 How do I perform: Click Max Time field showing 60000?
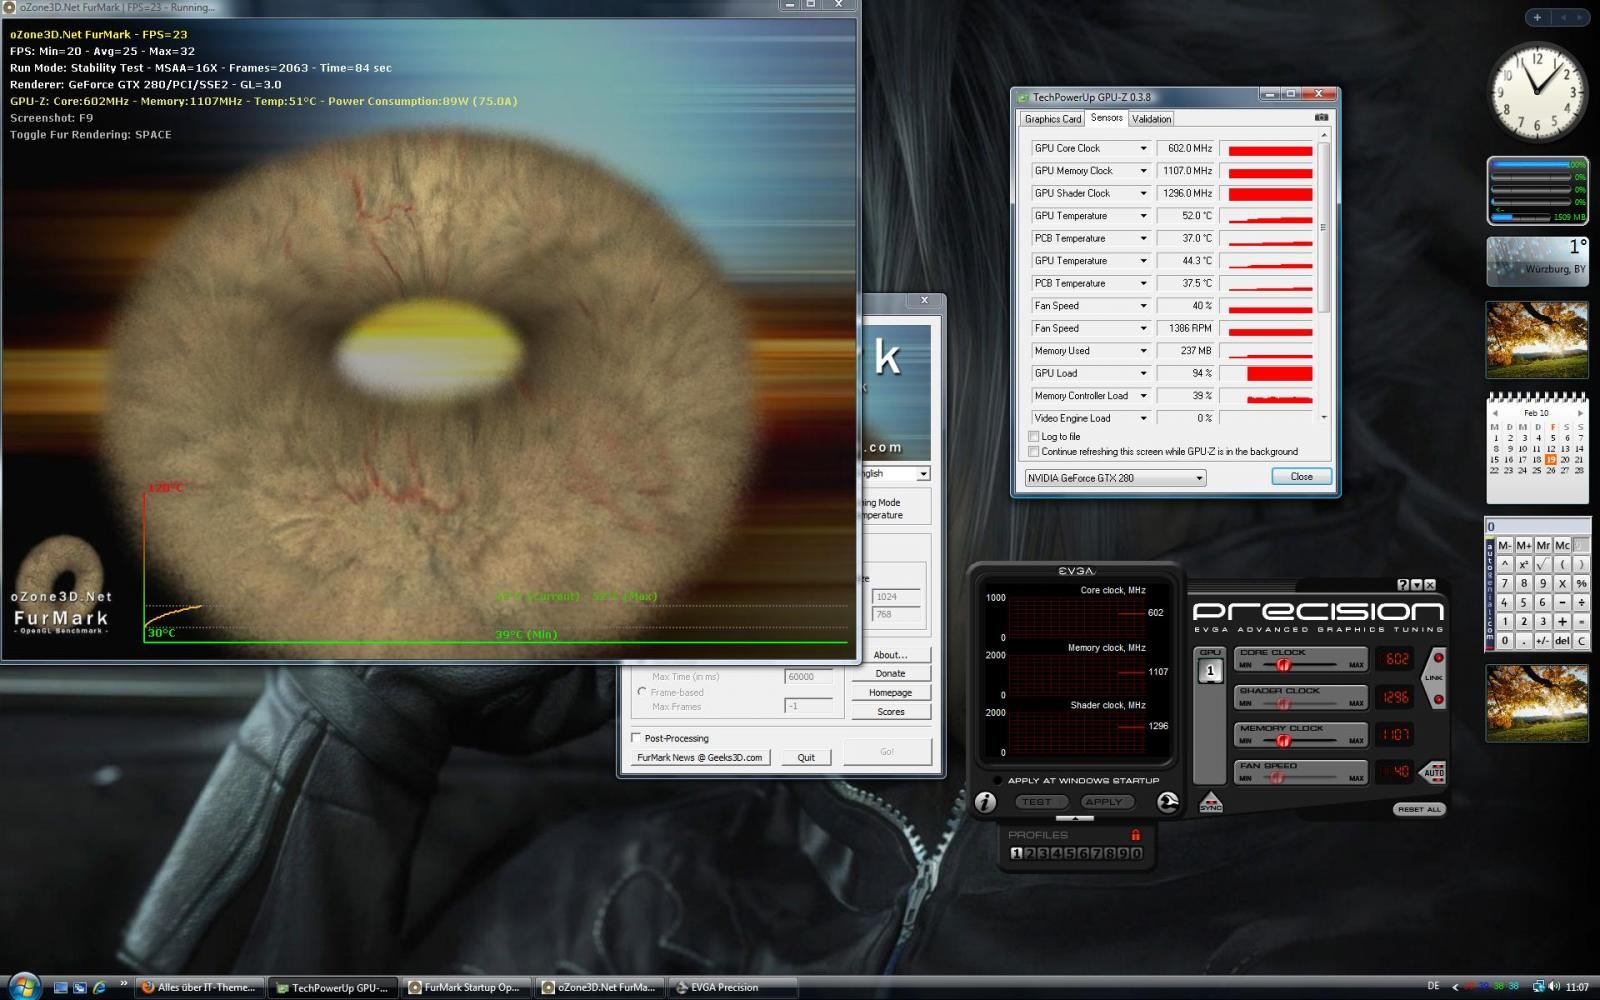pos(808,677)
